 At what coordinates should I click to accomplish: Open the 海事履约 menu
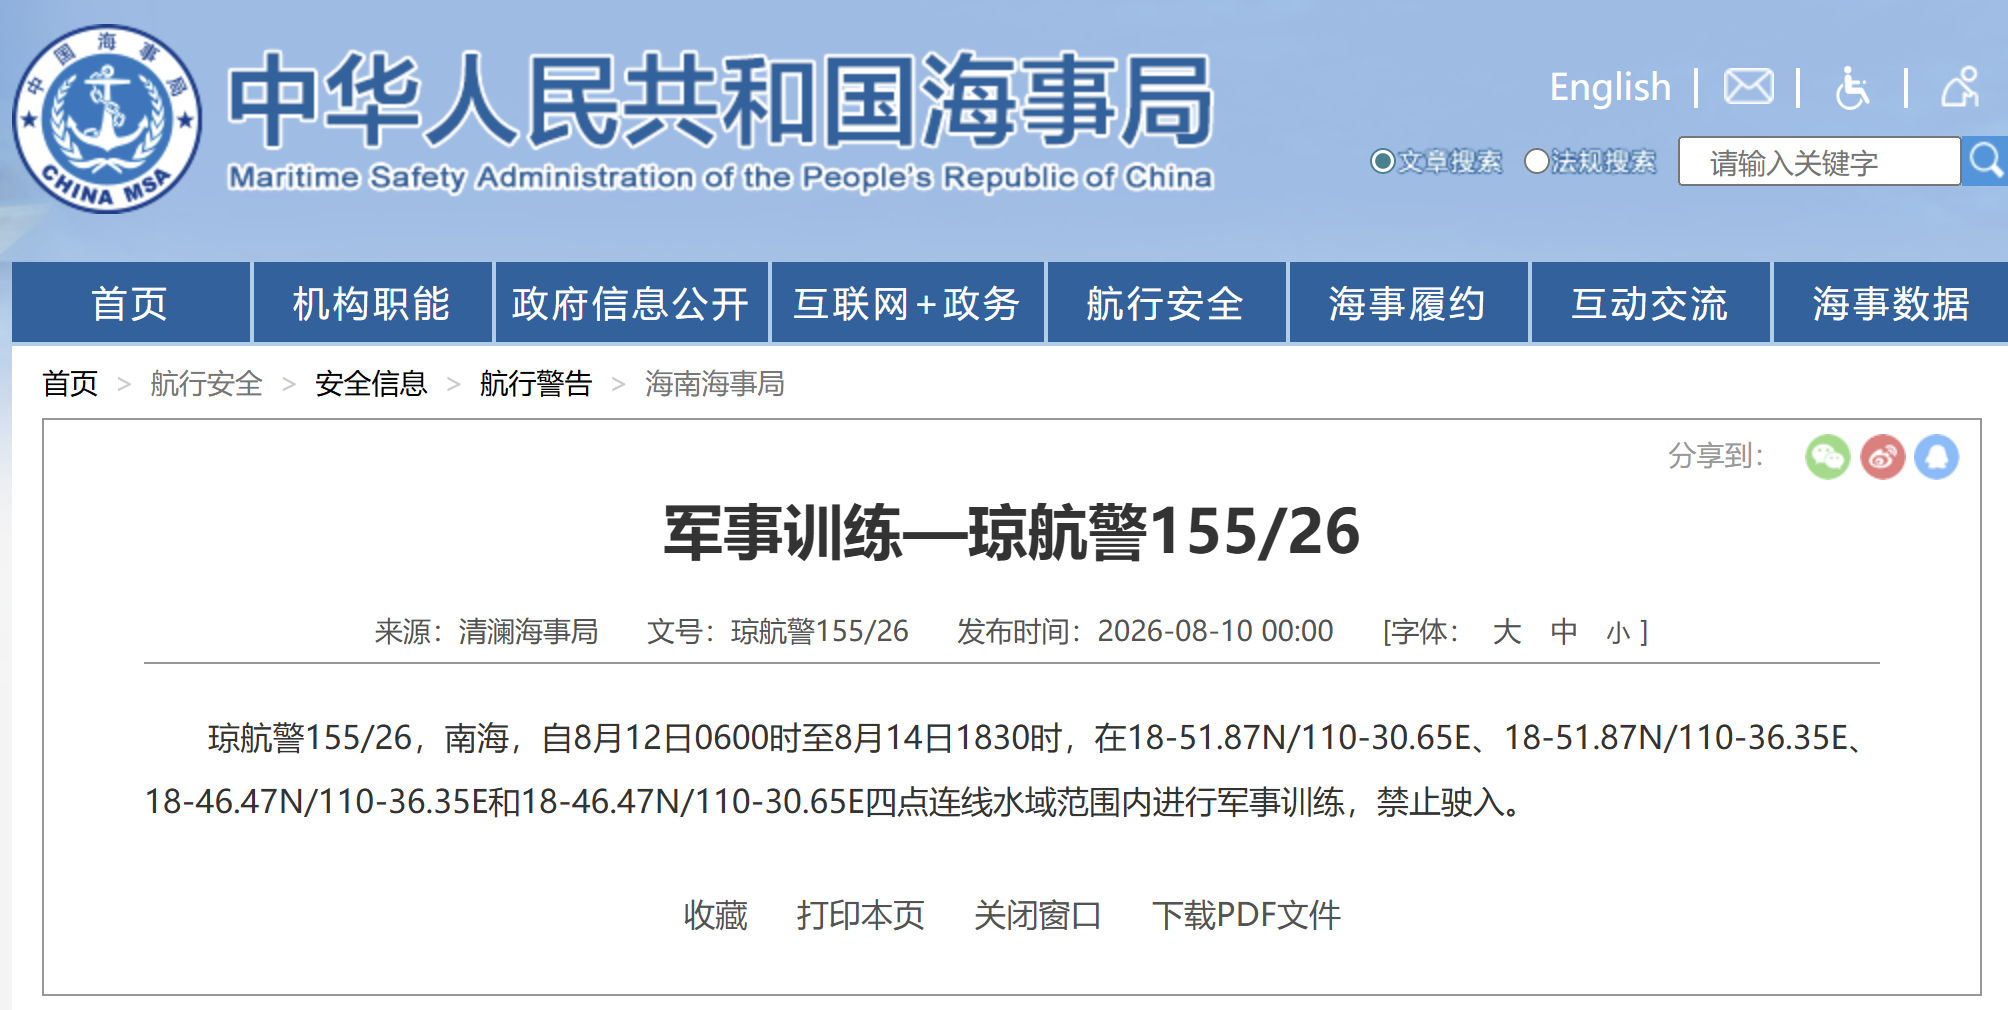pos(1408,303)
